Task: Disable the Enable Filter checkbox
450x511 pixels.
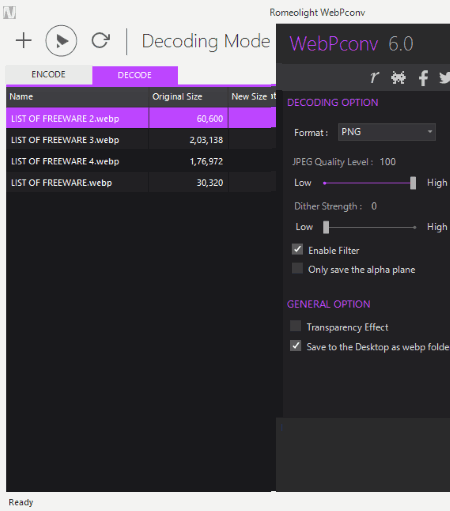Action: (297, 249)
